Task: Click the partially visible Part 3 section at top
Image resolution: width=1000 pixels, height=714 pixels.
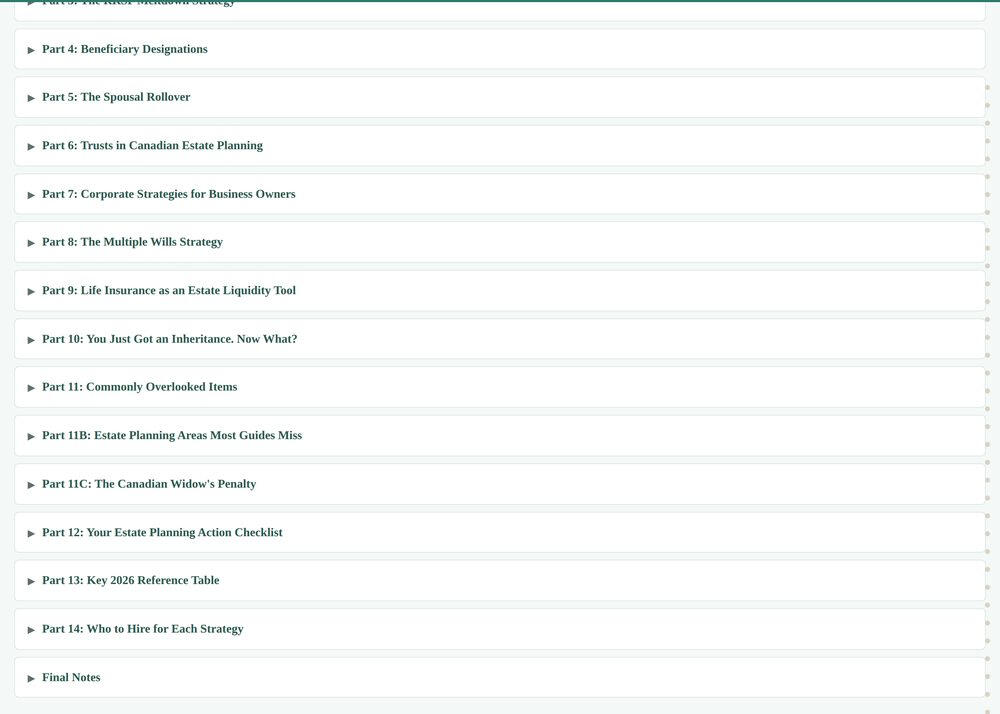Action: tap(500, 11)
